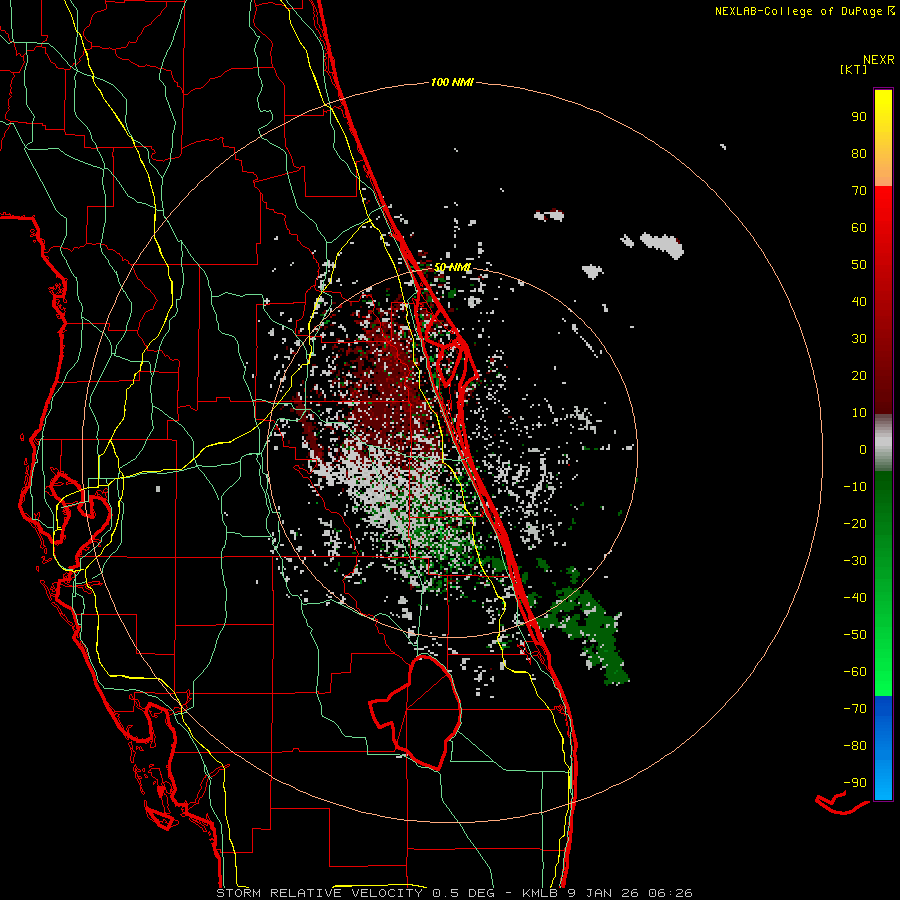Select the positive 40 scale value

[x=859, y=302]
